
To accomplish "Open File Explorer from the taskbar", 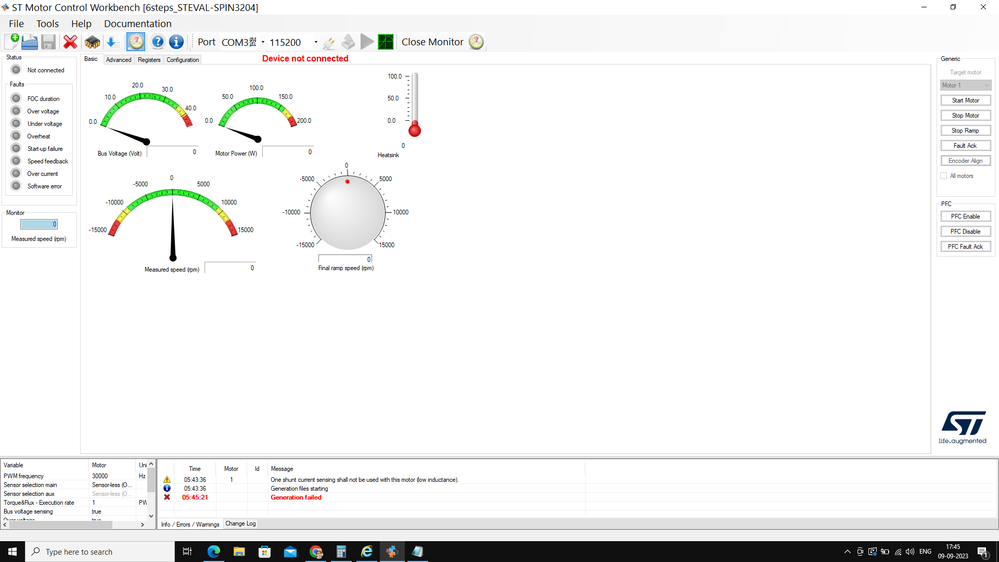I will (239, 552).
